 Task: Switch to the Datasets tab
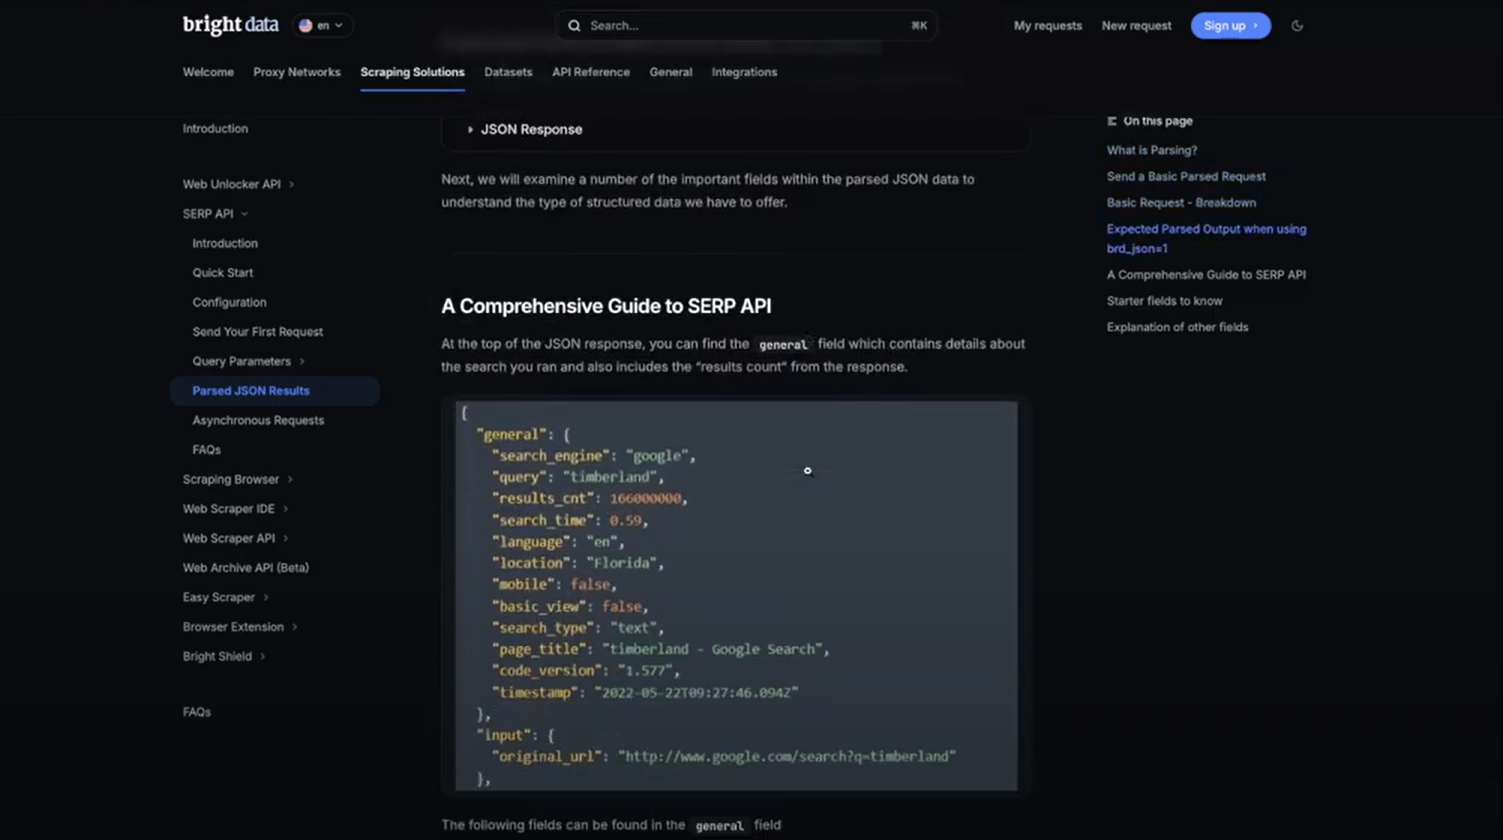click(508, 72)
